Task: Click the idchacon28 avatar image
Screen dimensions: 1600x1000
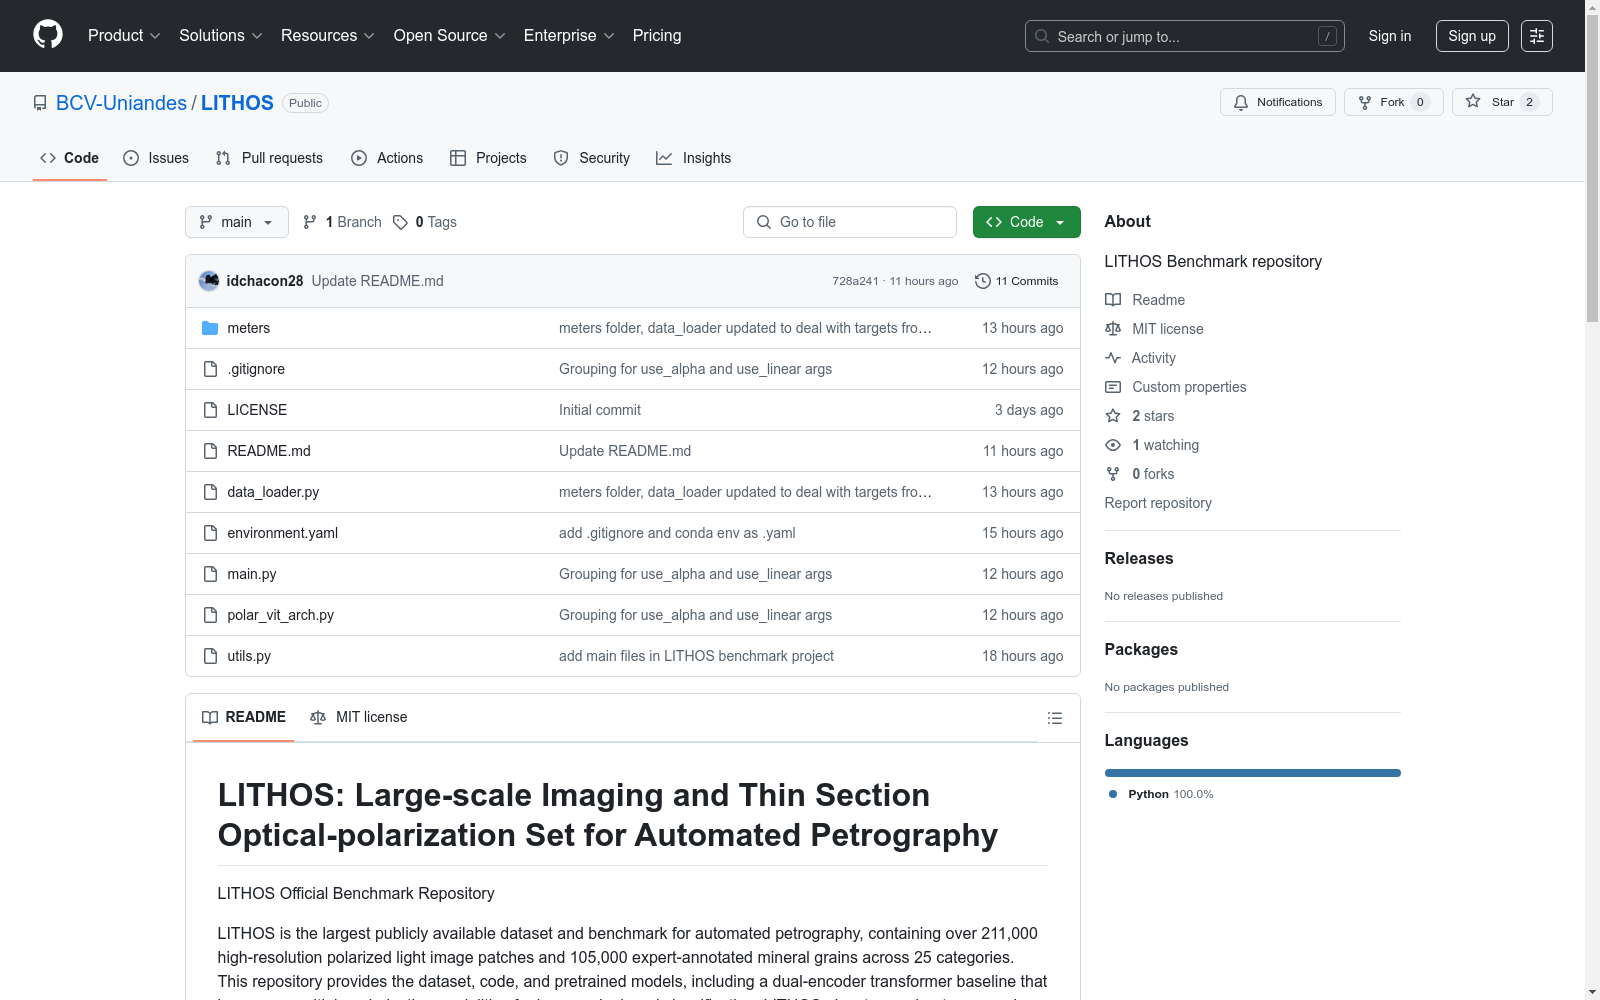Action: tap(209, 281)
